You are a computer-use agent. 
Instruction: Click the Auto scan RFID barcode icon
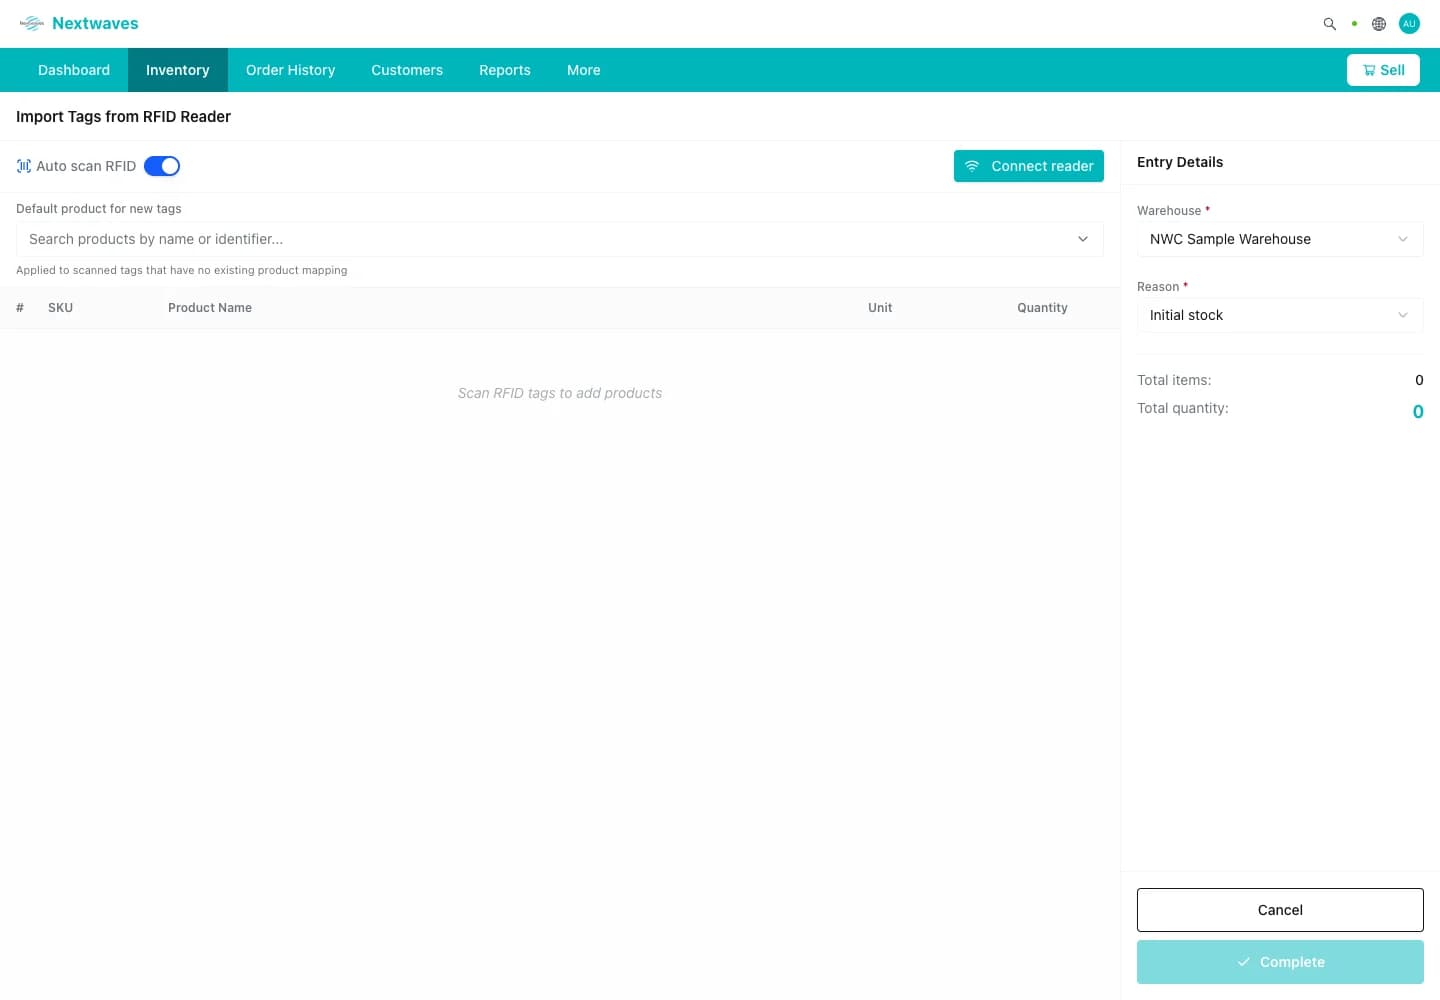pos(24,166)
